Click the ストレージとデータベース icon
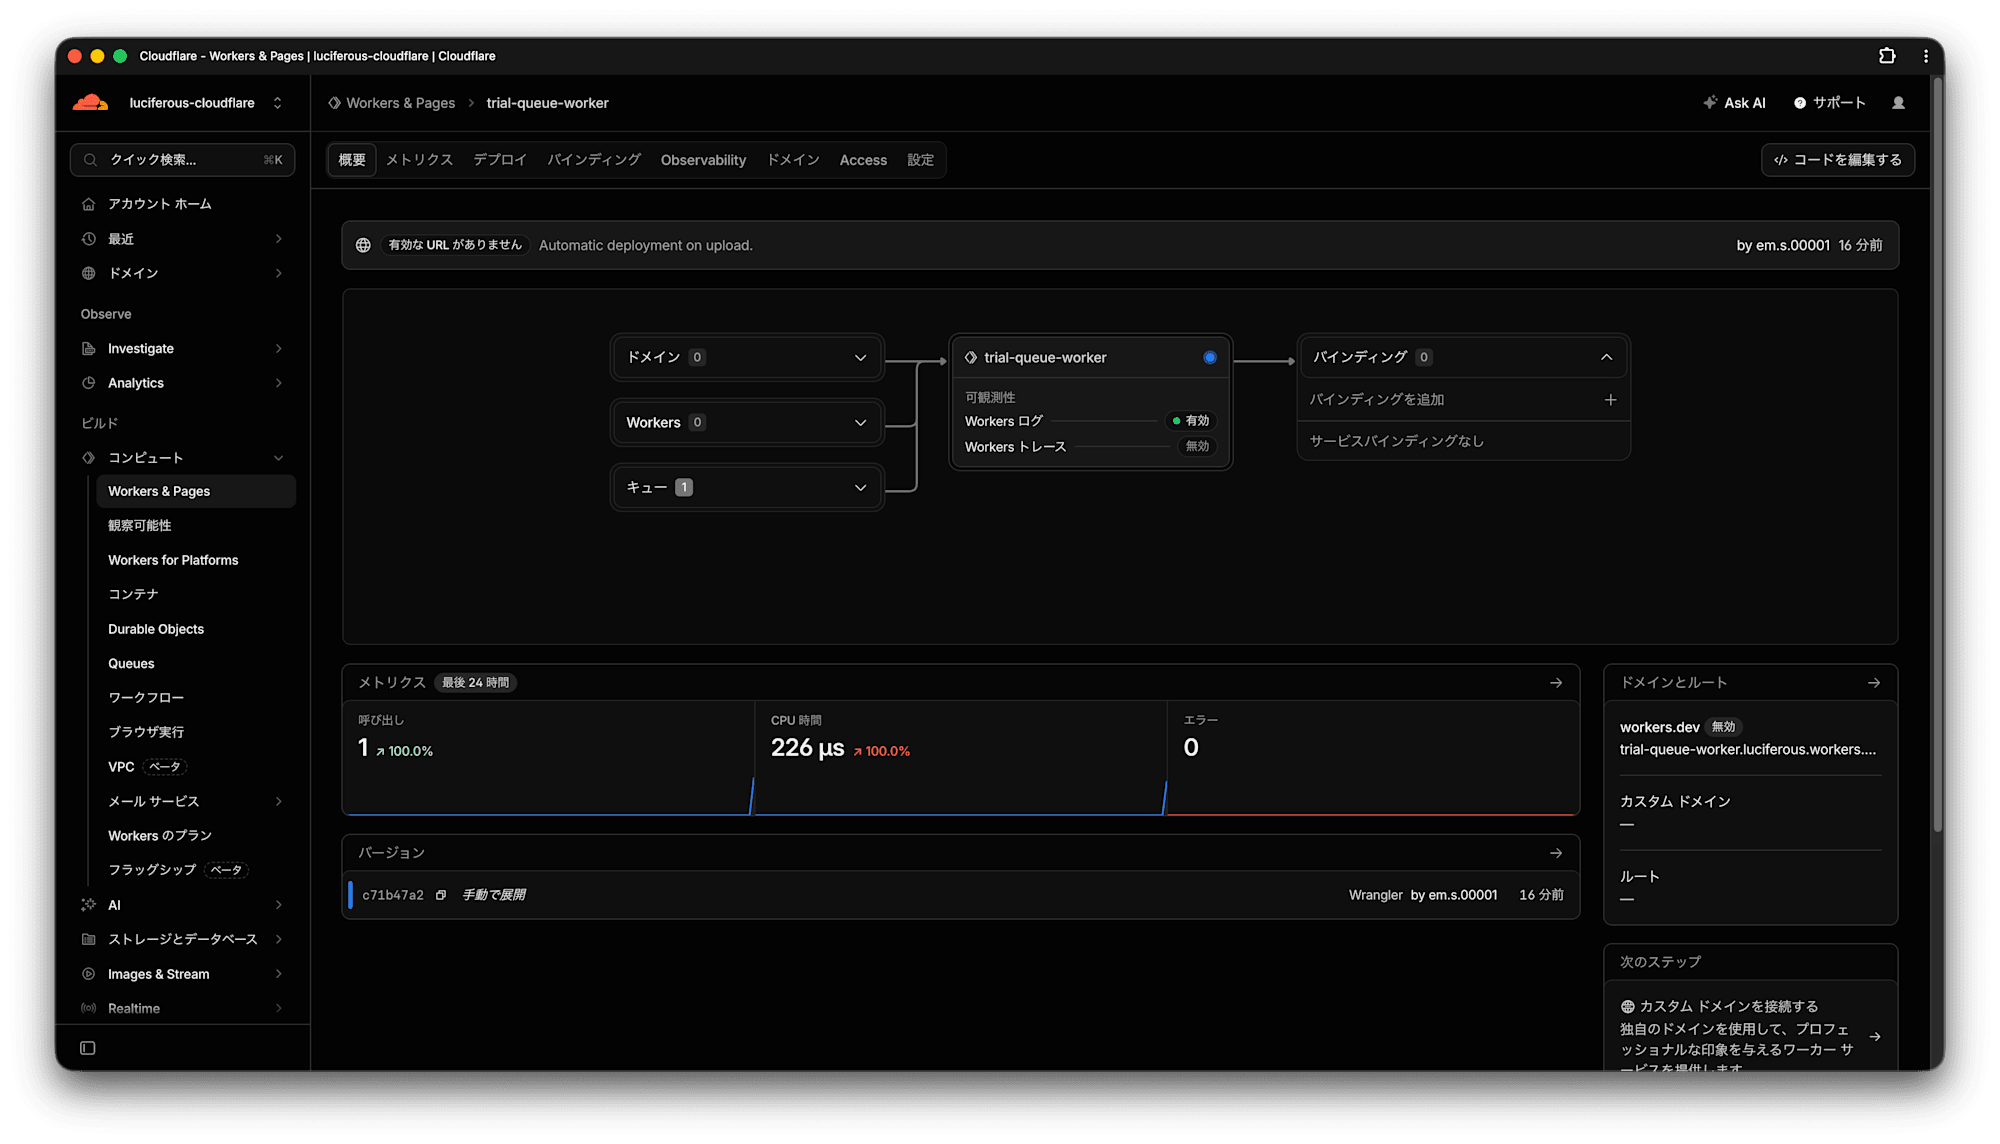Viewport: 2000px width, 1144px height. [89, 939]
